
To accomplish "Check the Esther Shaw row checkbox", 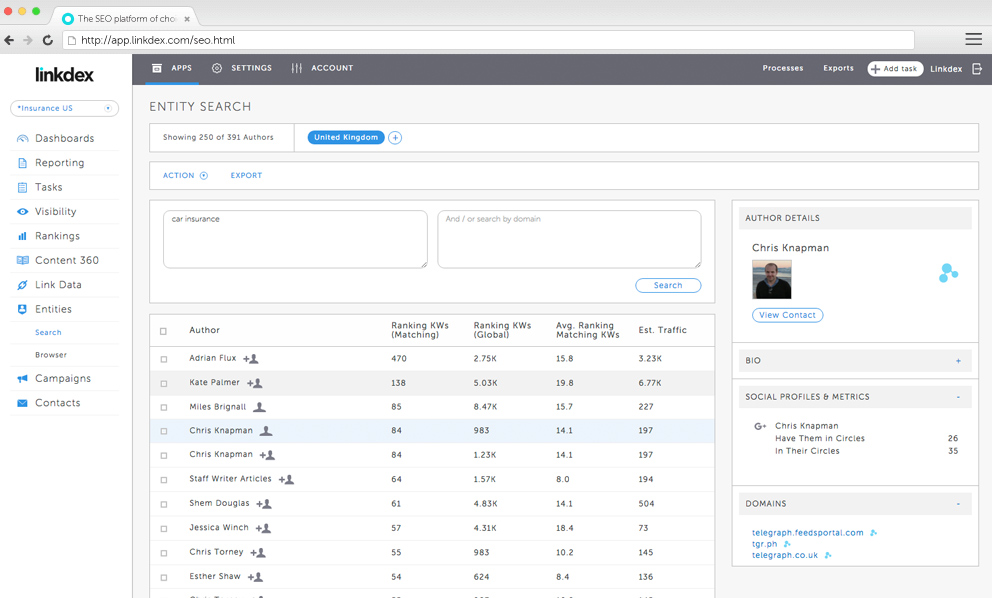I will (164, 578).
